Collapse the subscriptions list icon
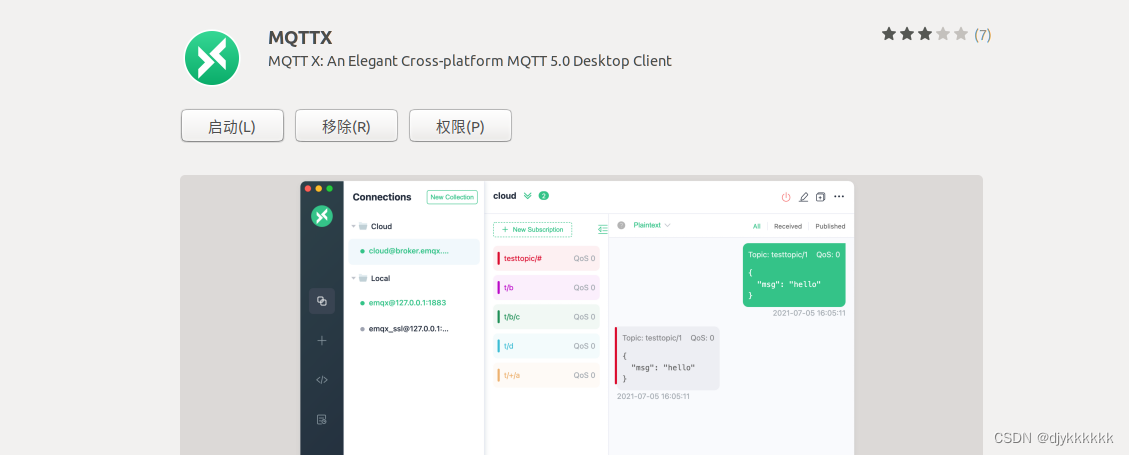Screen dimensions: 1129x455 tap(603, 230)
